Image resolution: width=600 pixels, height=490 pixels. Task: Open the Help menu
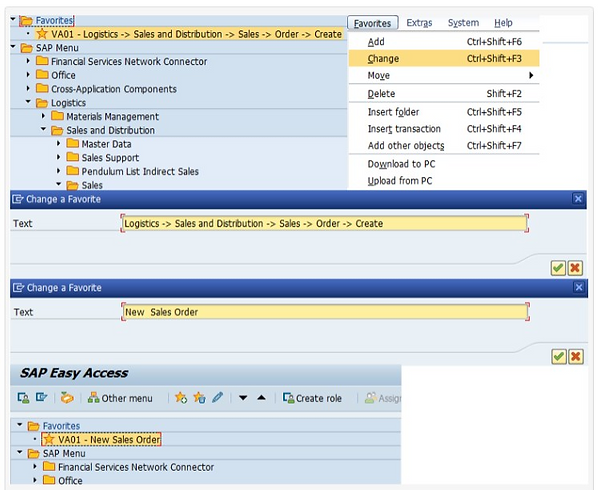pyautogui.click(x=503, y=23)
